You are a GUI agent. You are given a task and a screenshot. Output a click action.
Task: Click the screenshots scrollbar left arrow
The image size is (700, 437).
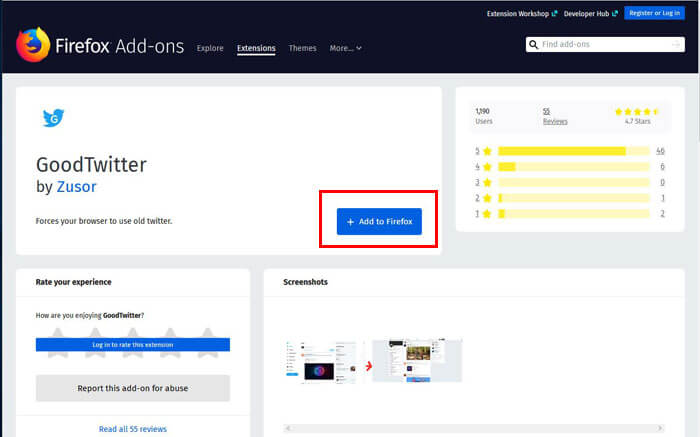[x=288, y=428]
